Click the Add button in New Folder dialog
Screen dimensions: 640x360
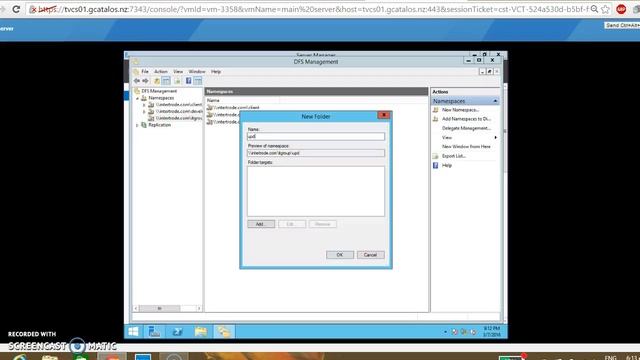(261, 224)
